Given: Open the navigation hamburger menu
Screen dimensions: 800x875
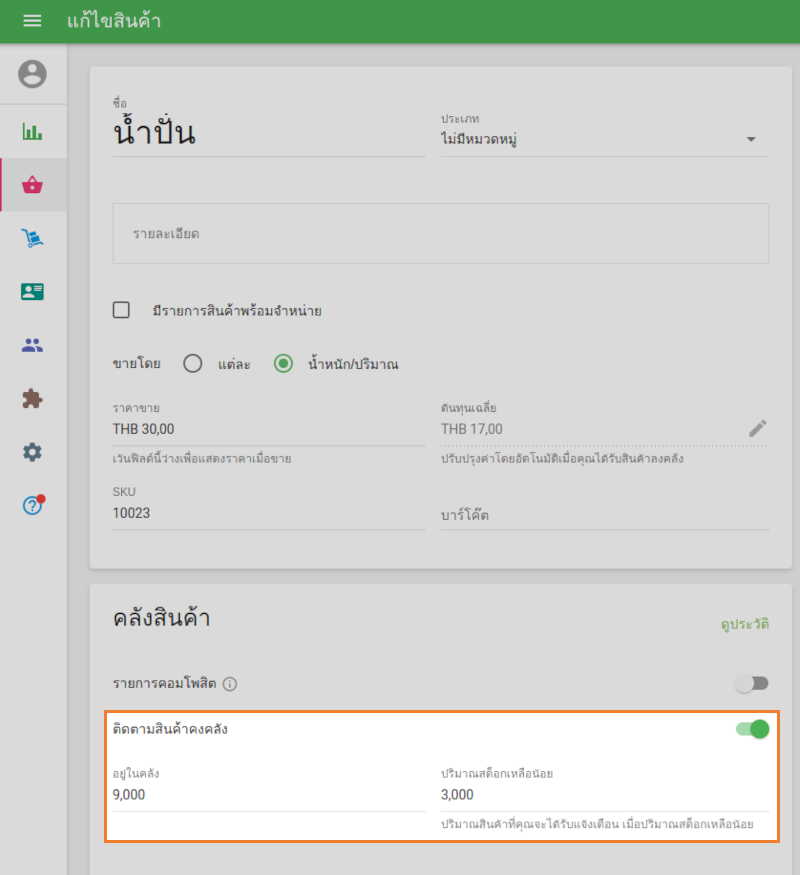Looking at the screenshot, I should point(32,20).
